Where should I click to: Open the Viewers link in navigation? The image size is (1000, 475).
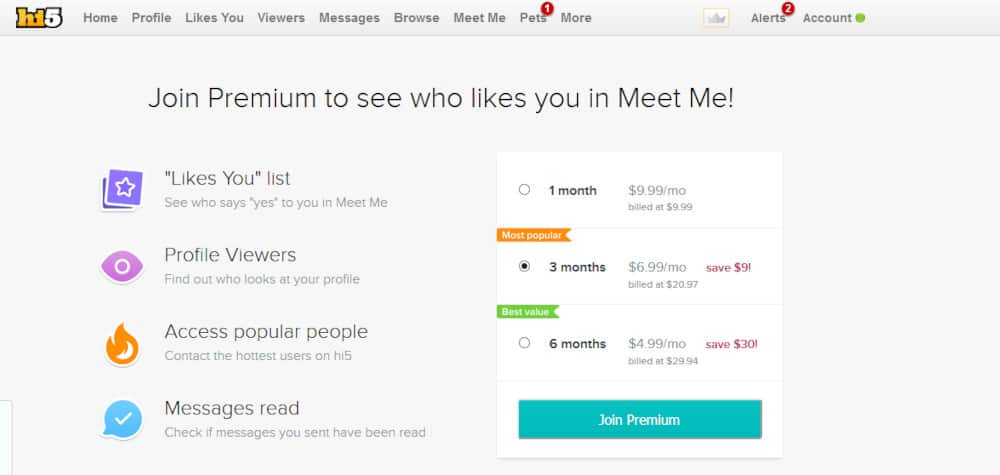click(281, 18)
